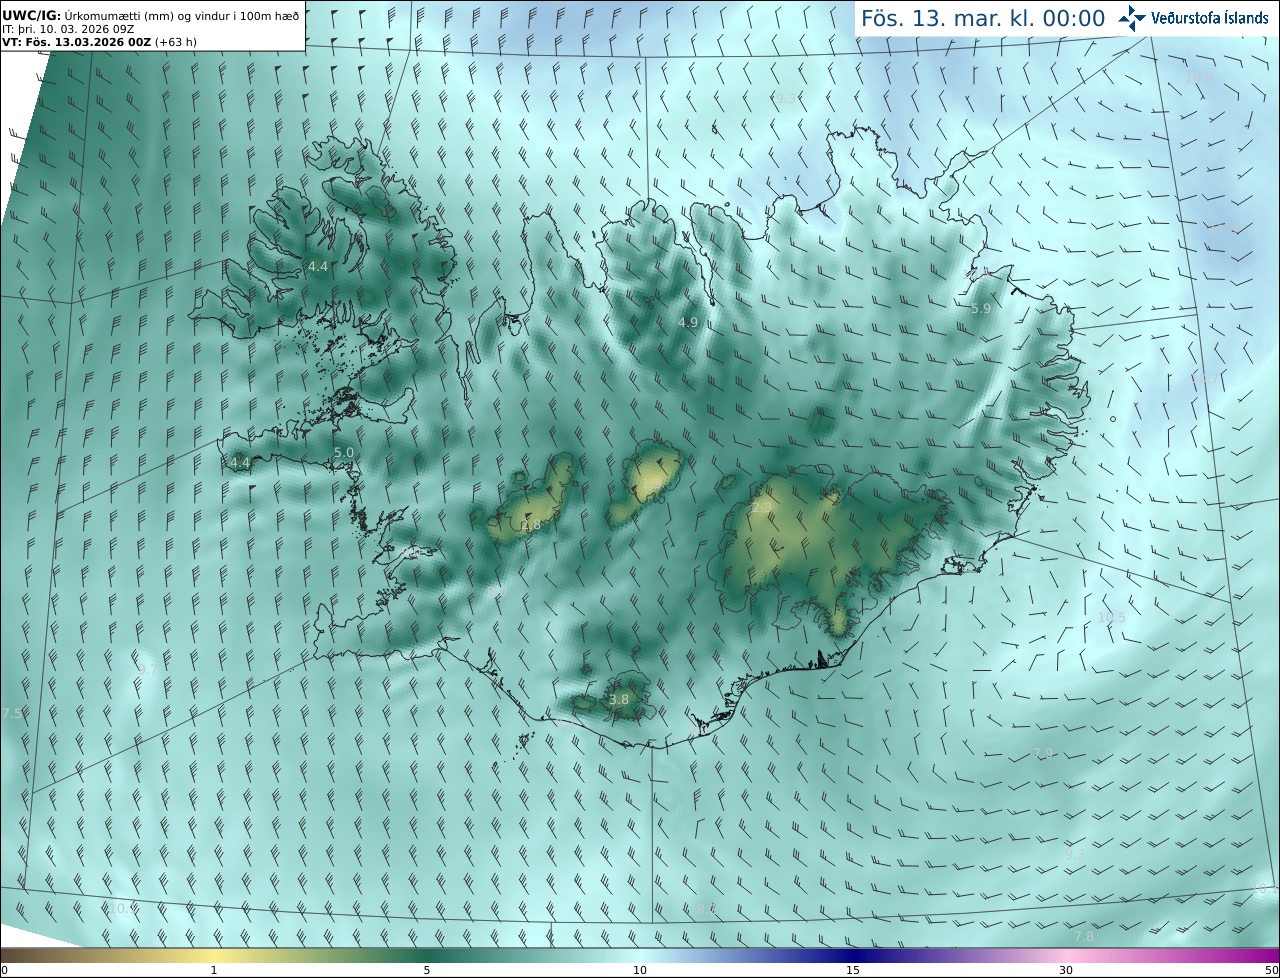Click the UWC/IG Úrkomumætti map title line

[151, 15]
